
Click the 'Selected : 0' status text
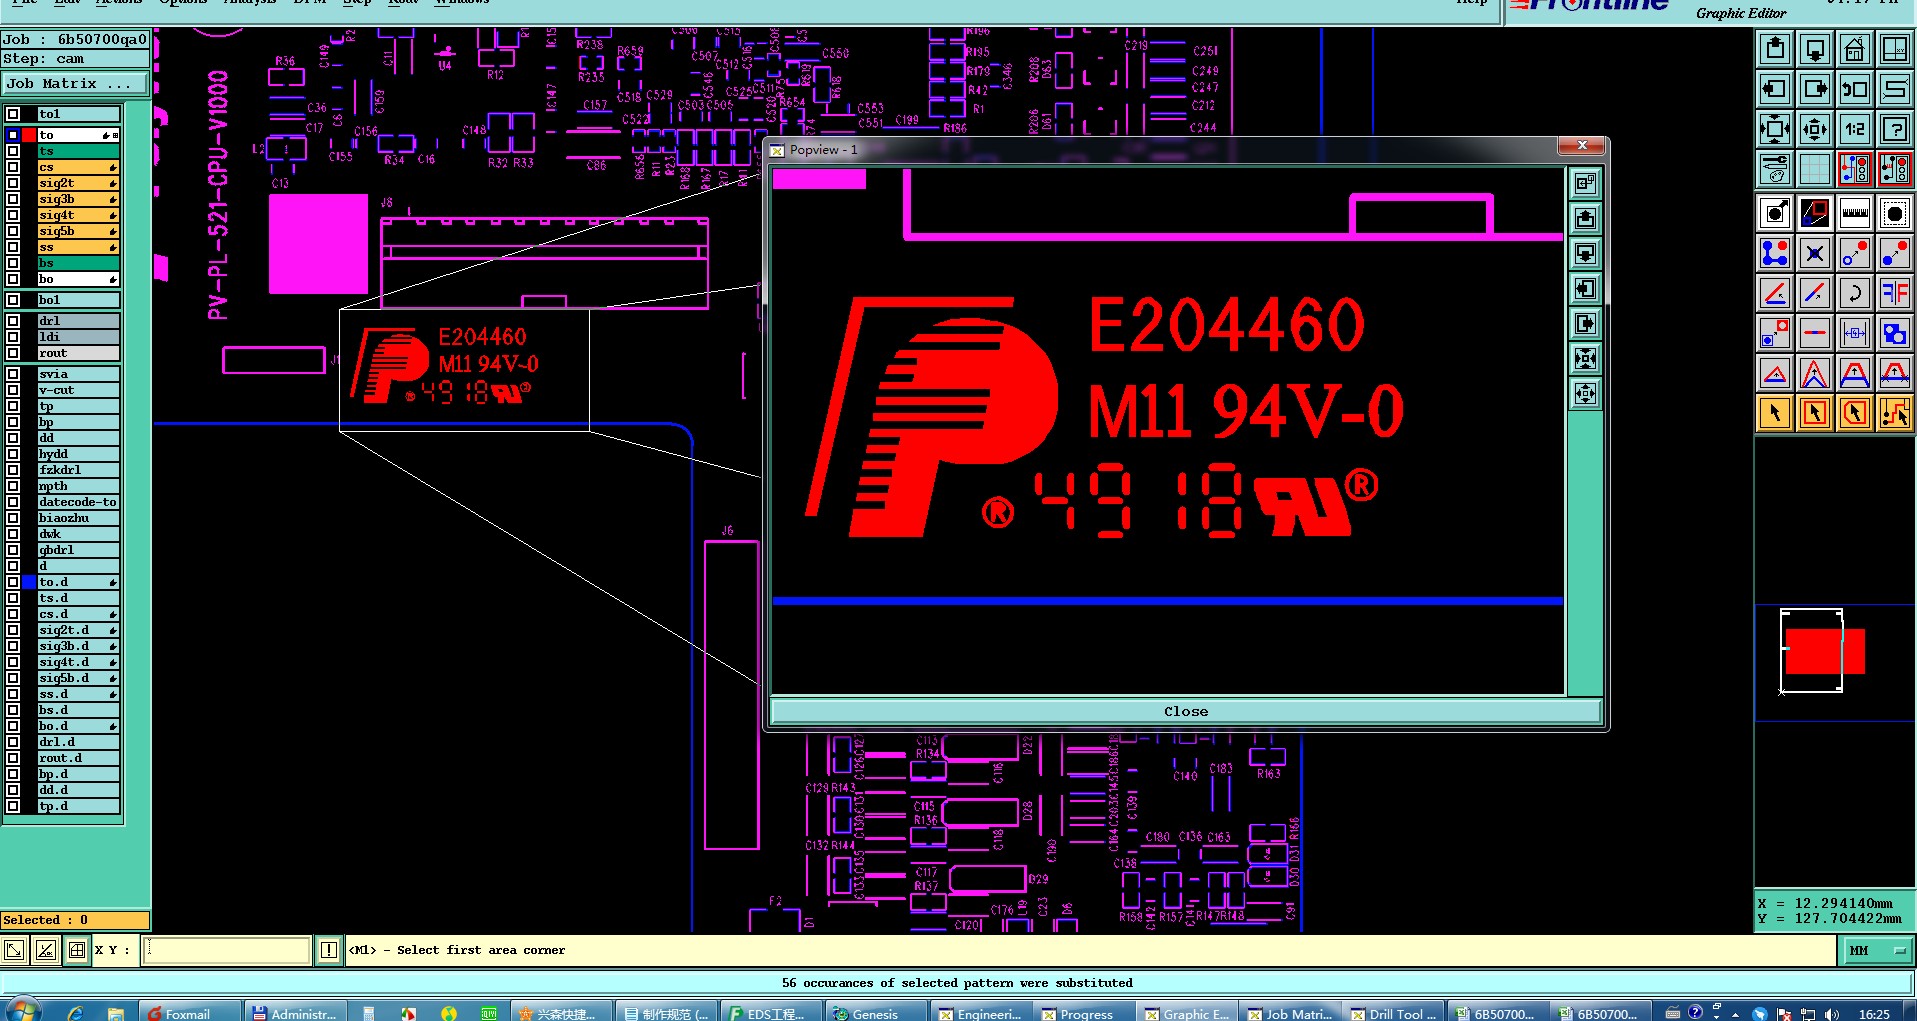point(46,920)
